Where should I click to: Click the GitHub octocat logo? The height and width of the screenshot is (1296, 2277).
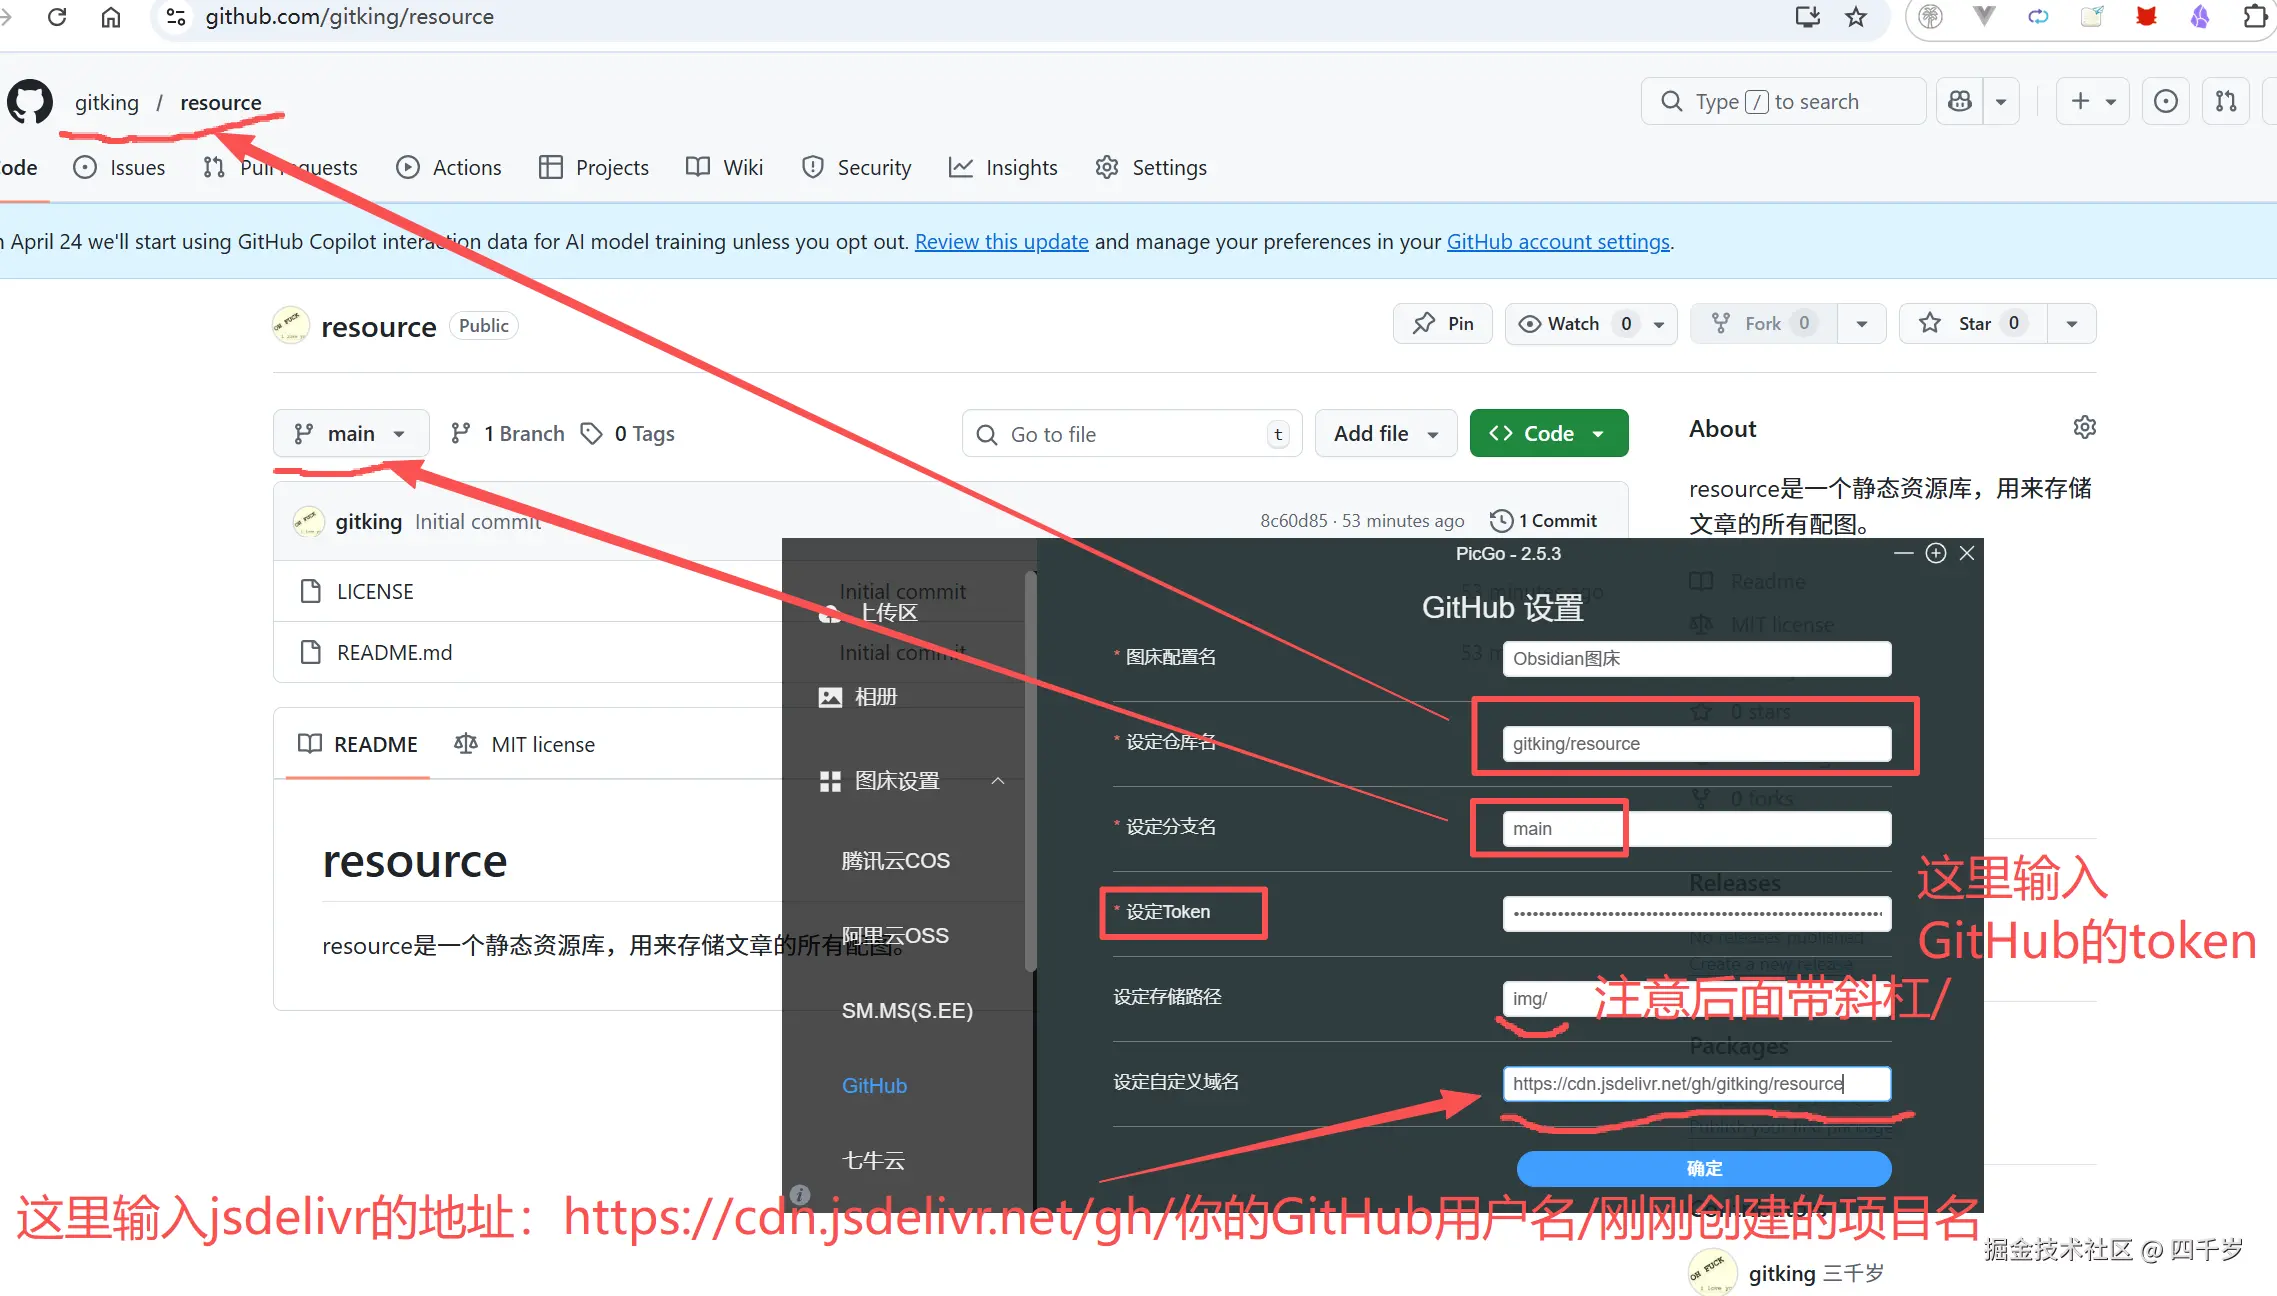click(30, 102)
